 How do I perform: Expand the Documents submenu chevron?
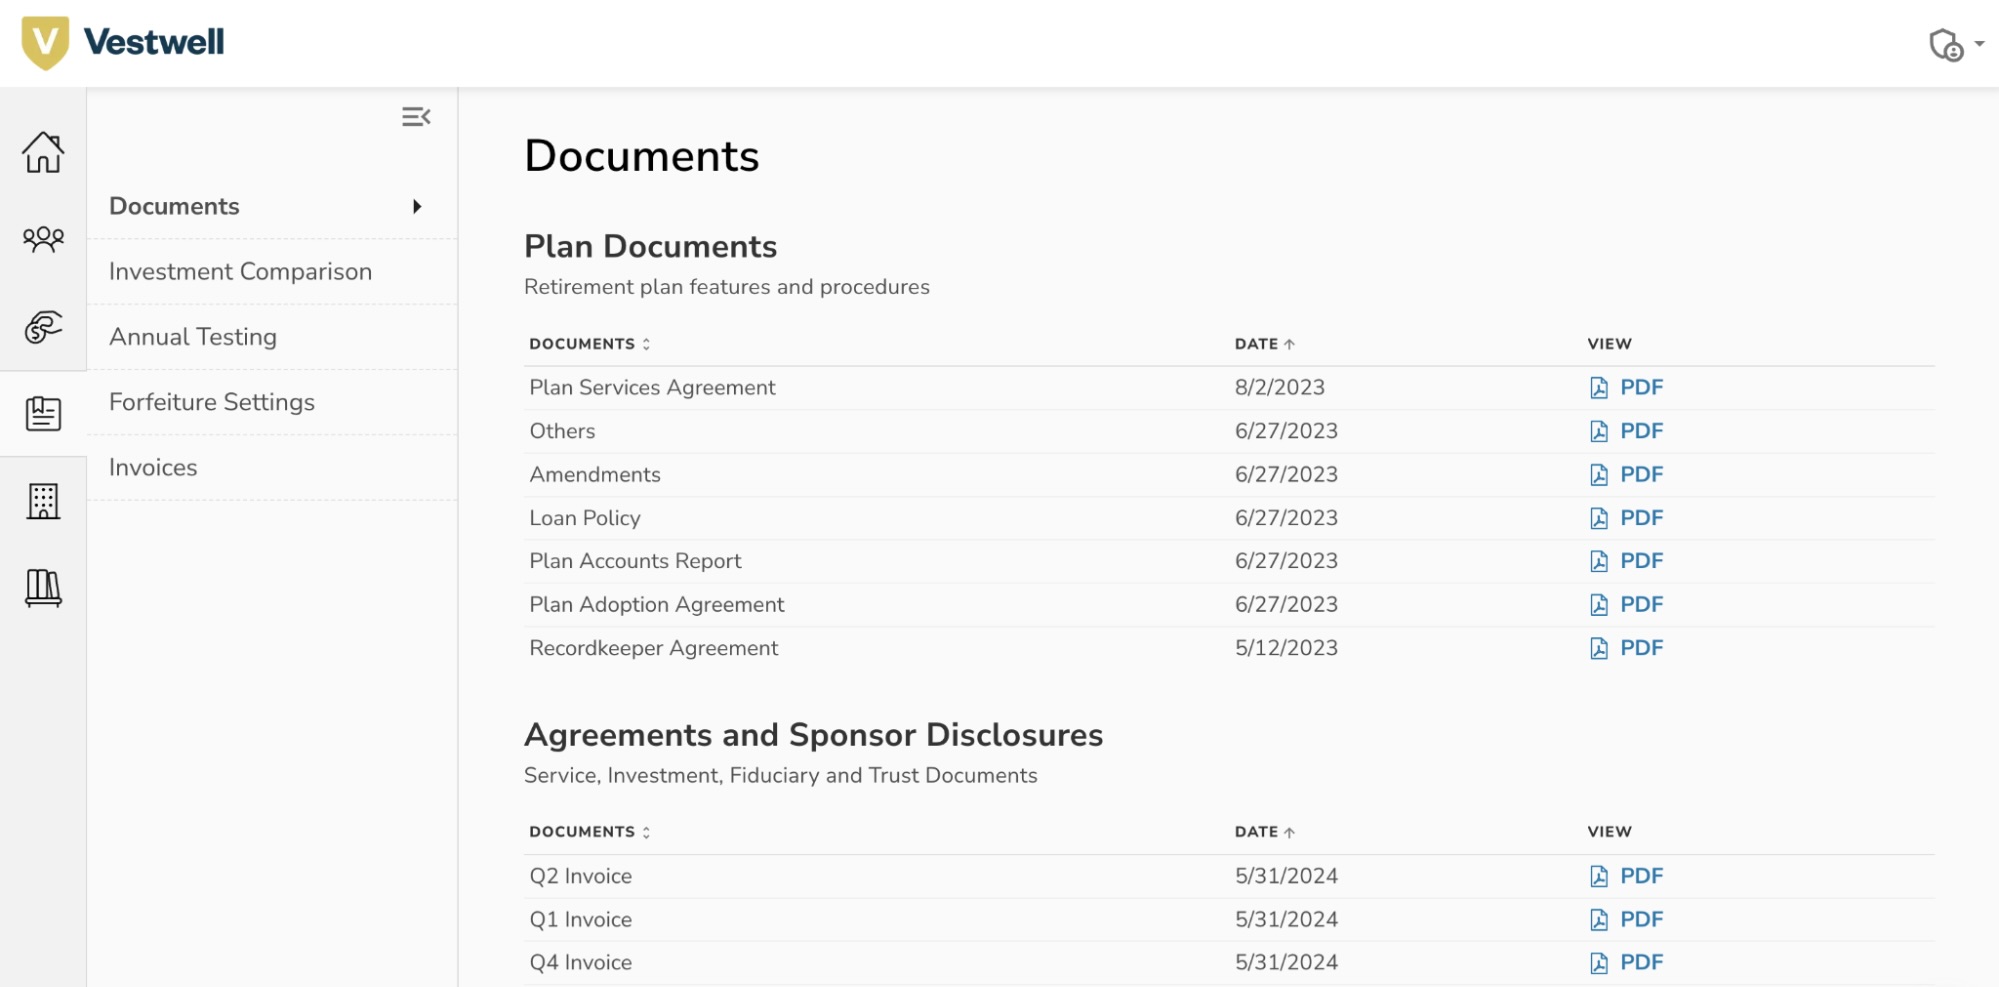[418, 206]
